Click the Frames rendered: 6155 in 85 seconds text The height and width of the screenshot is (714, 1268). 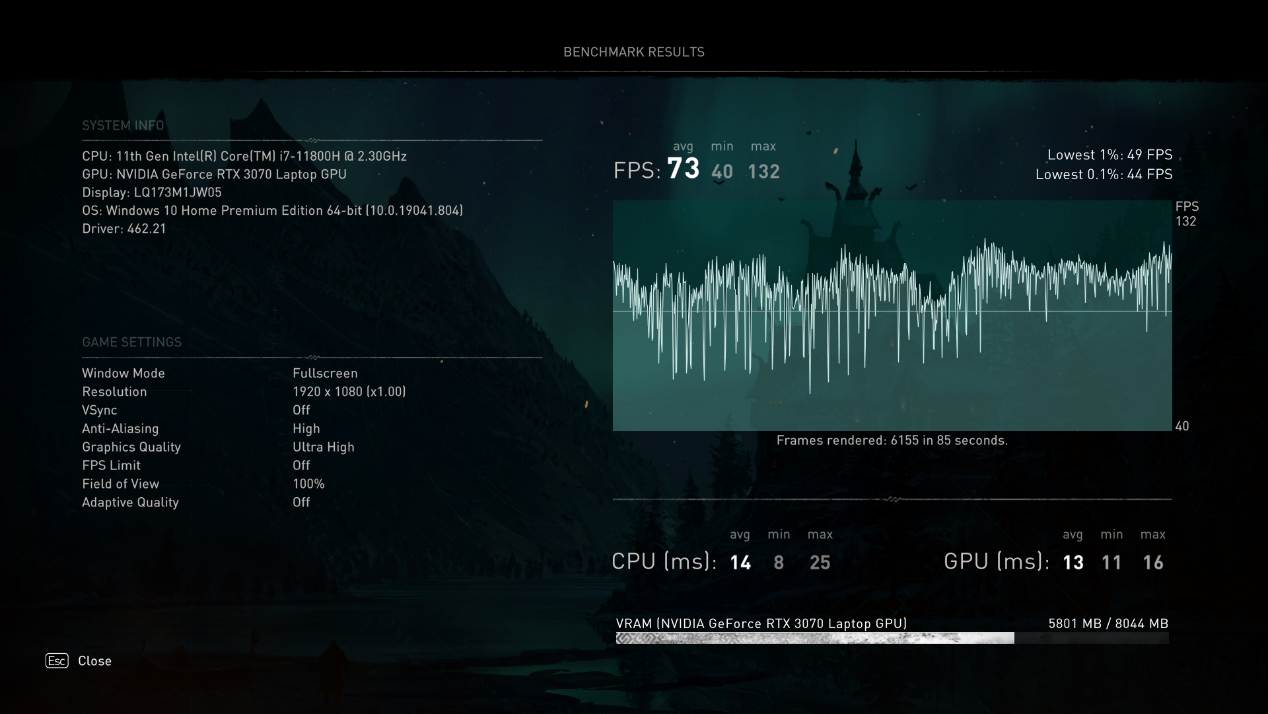[892, 440]
